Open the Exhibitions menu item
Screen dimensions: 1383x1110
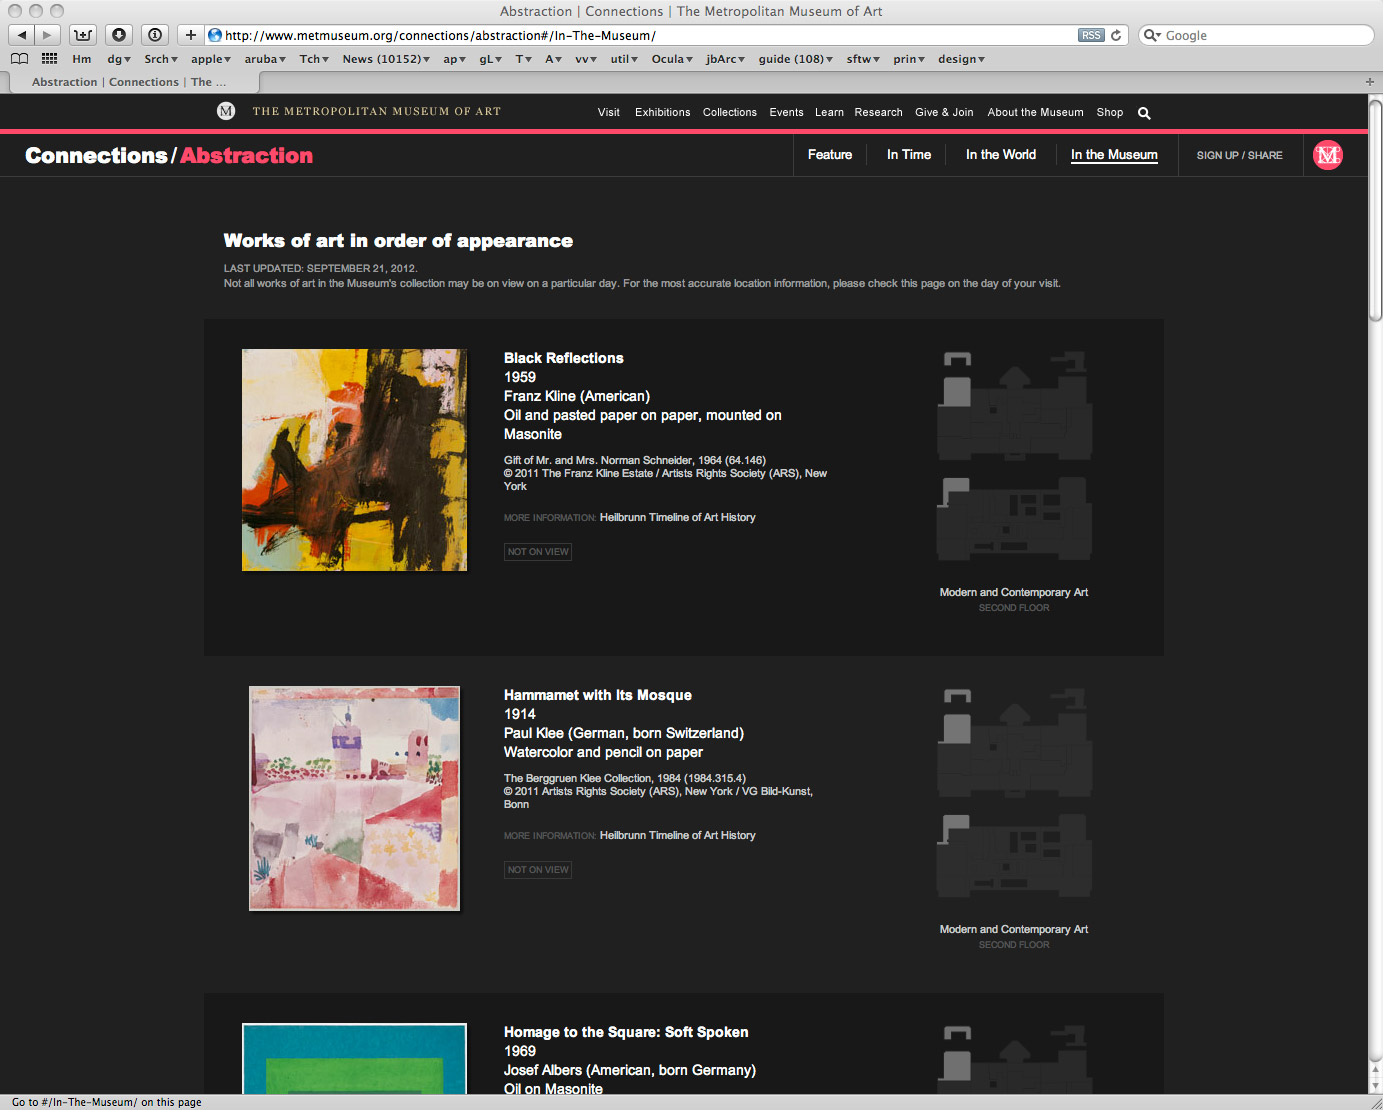[x=662, y=112]
